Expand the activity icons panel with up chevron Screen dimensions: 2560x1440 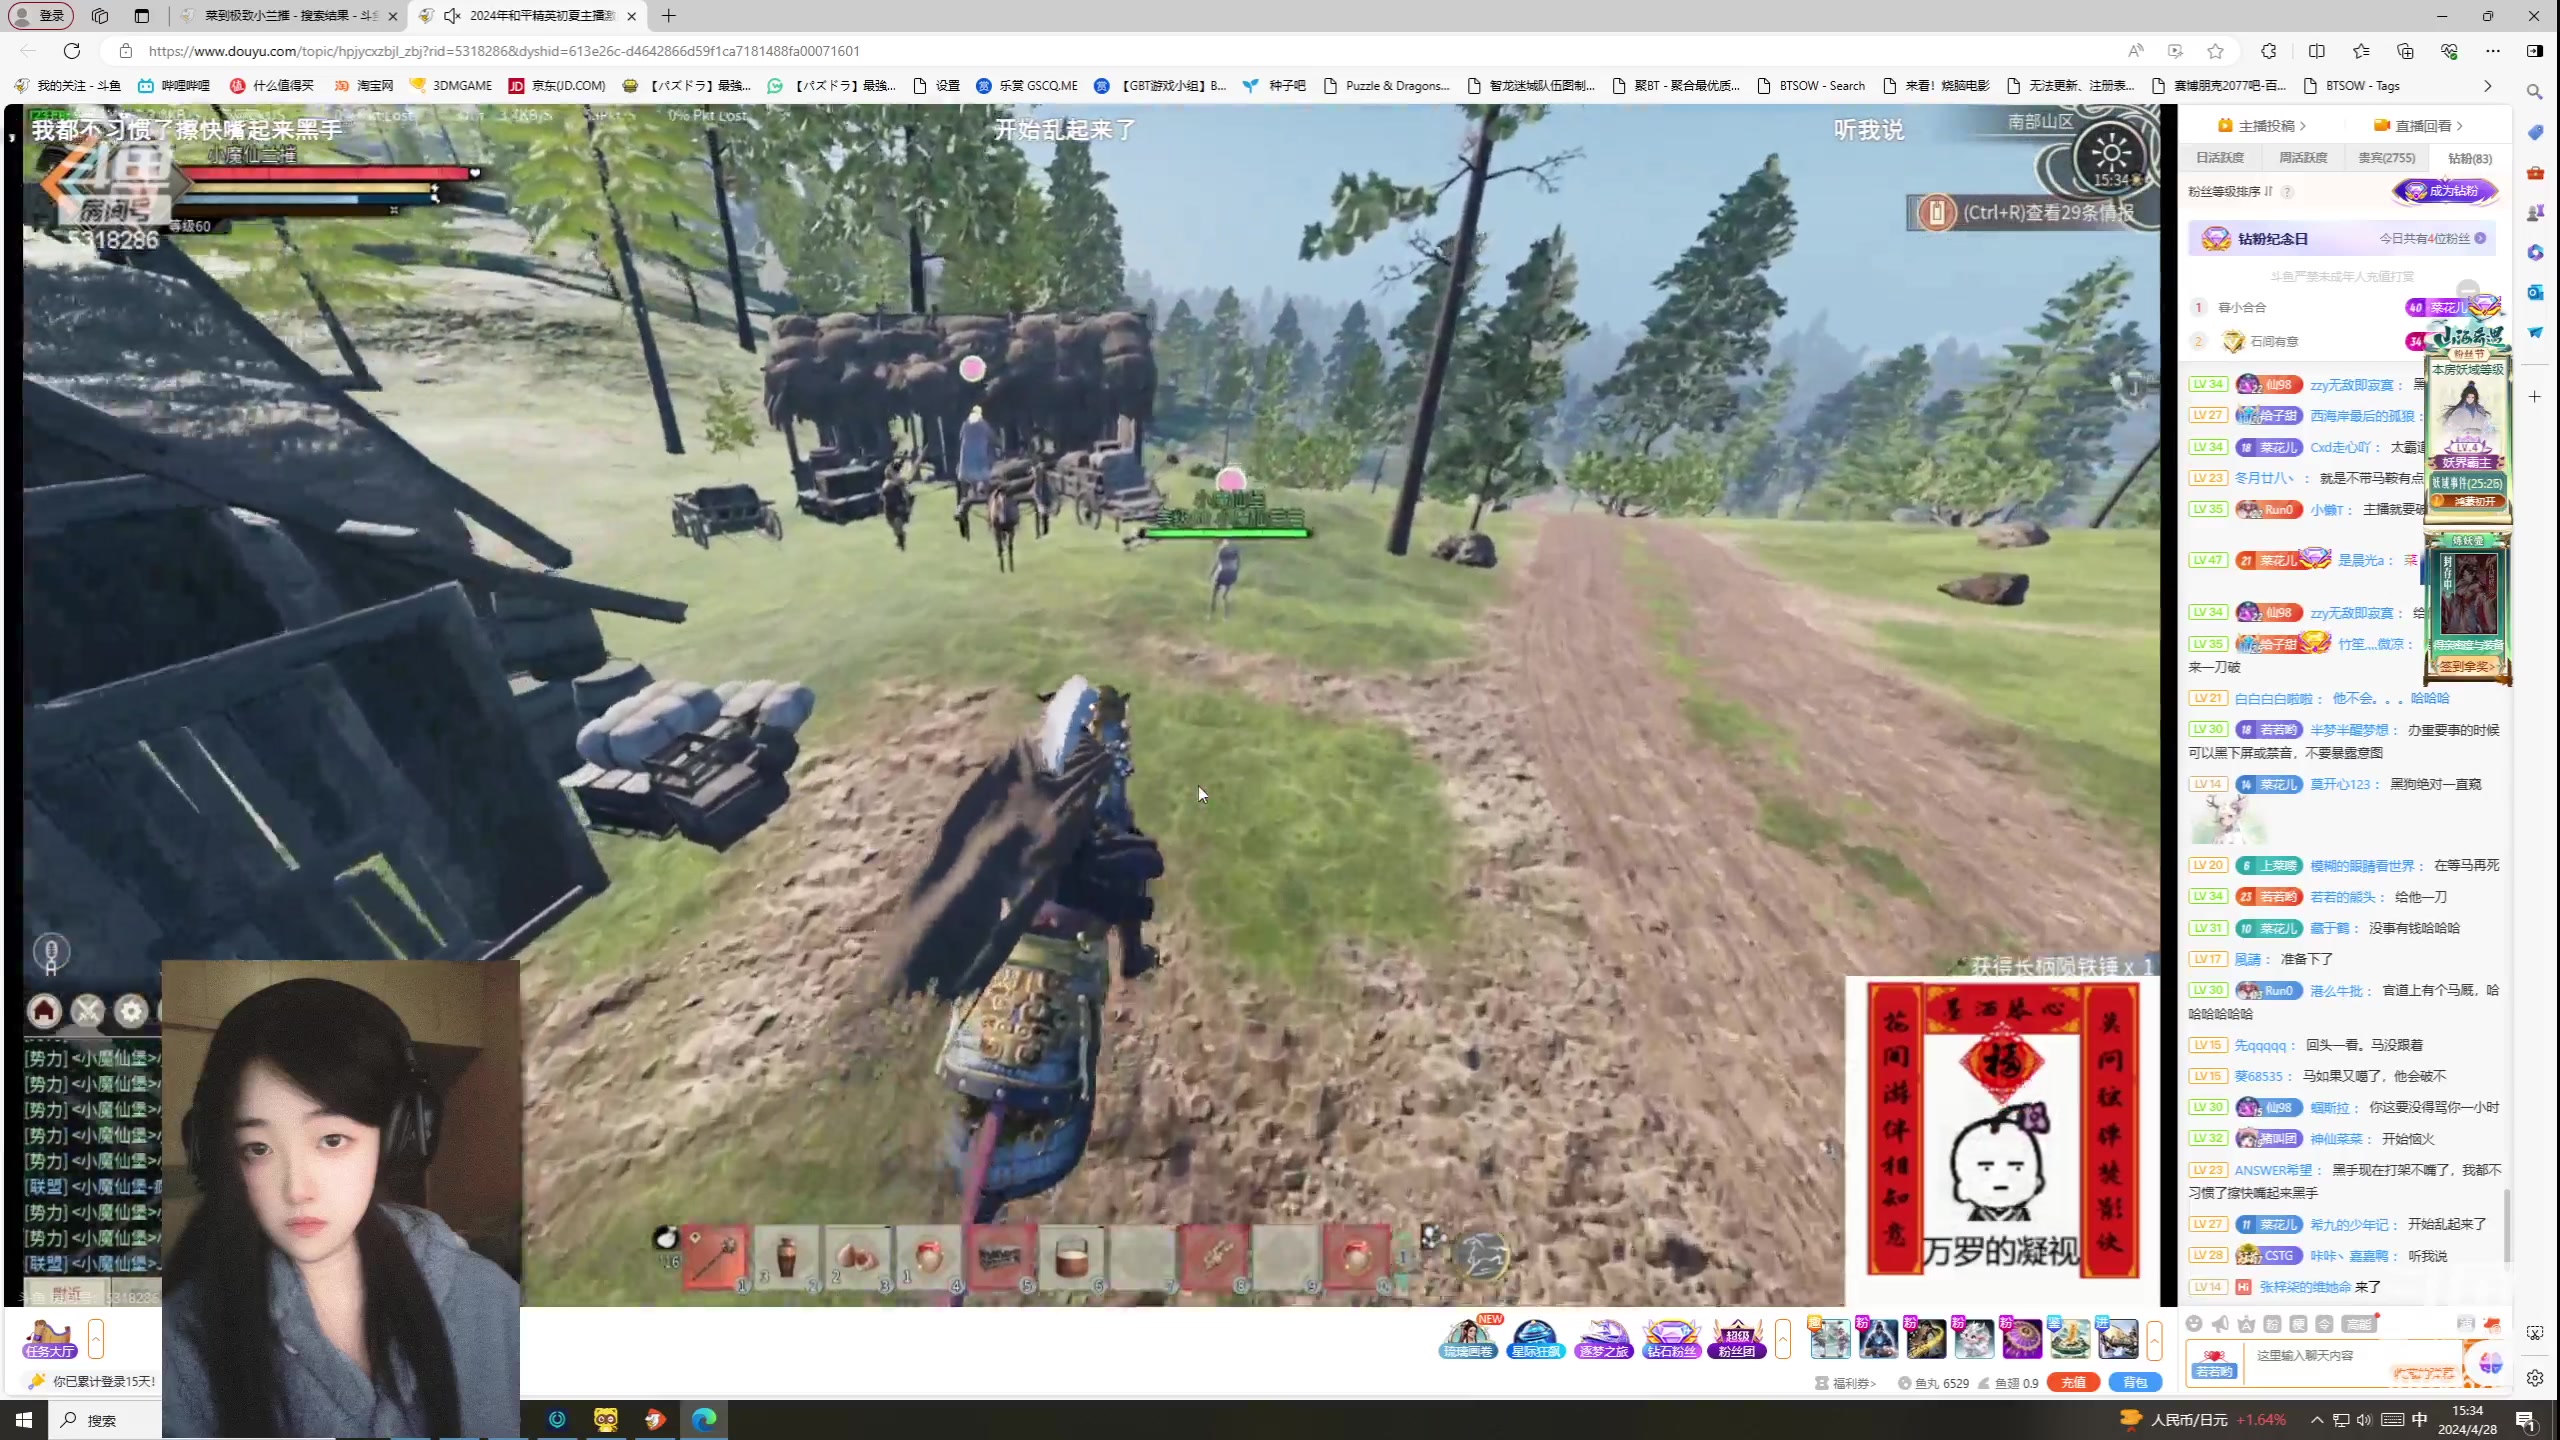1783,1338
